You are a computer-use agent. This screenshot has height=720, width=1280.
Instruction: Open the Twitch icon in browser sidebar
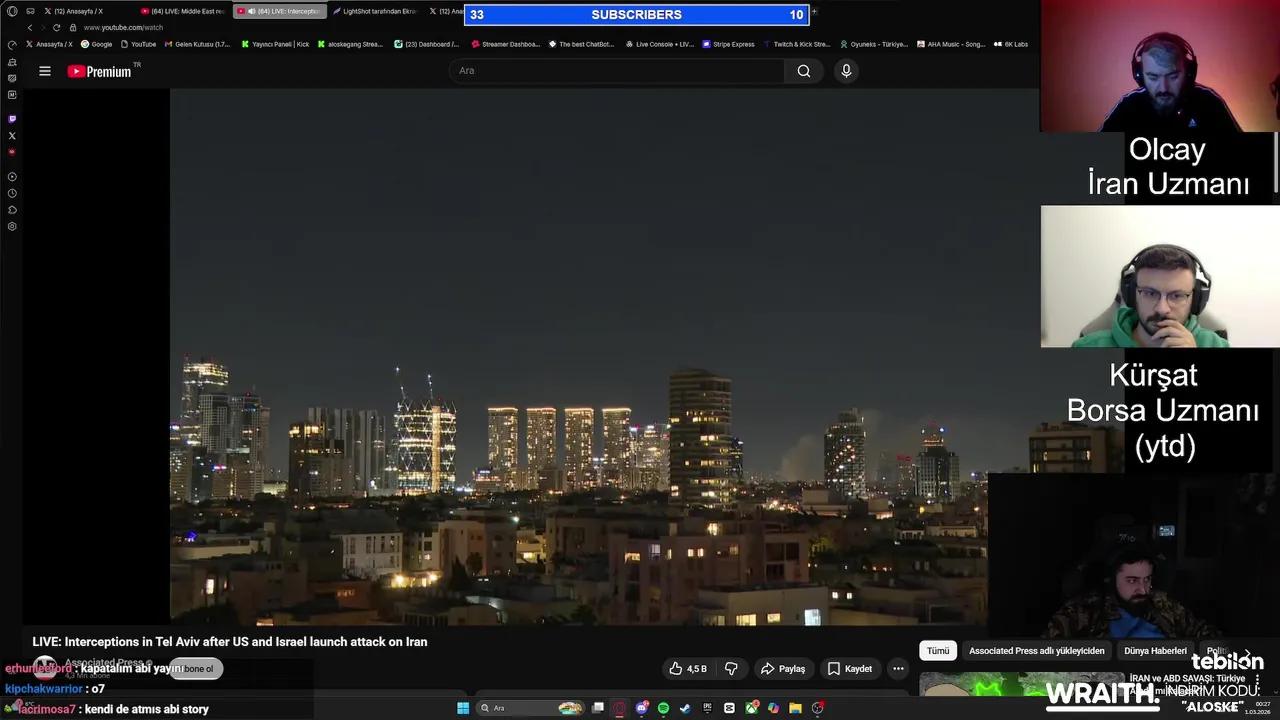pyautogui.click(x=12, y=119)
